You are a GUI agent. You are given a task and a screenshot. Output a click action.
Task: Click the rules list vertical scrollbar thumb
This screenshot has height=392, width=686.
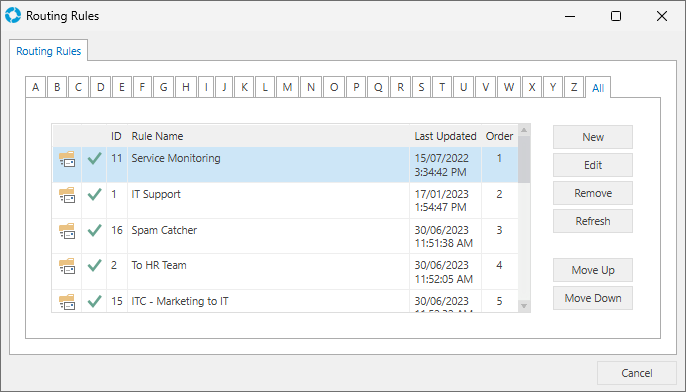[524, 159]
